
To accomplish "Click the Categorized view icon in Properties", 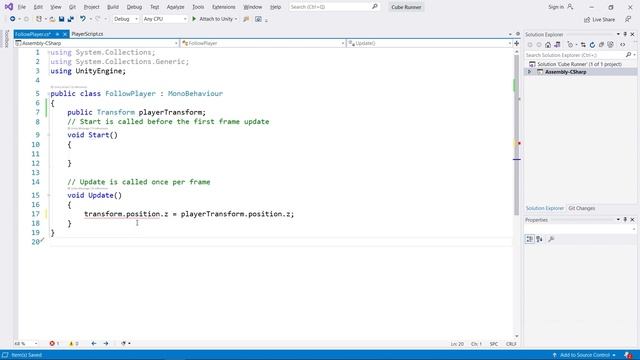I will (529, 239).
